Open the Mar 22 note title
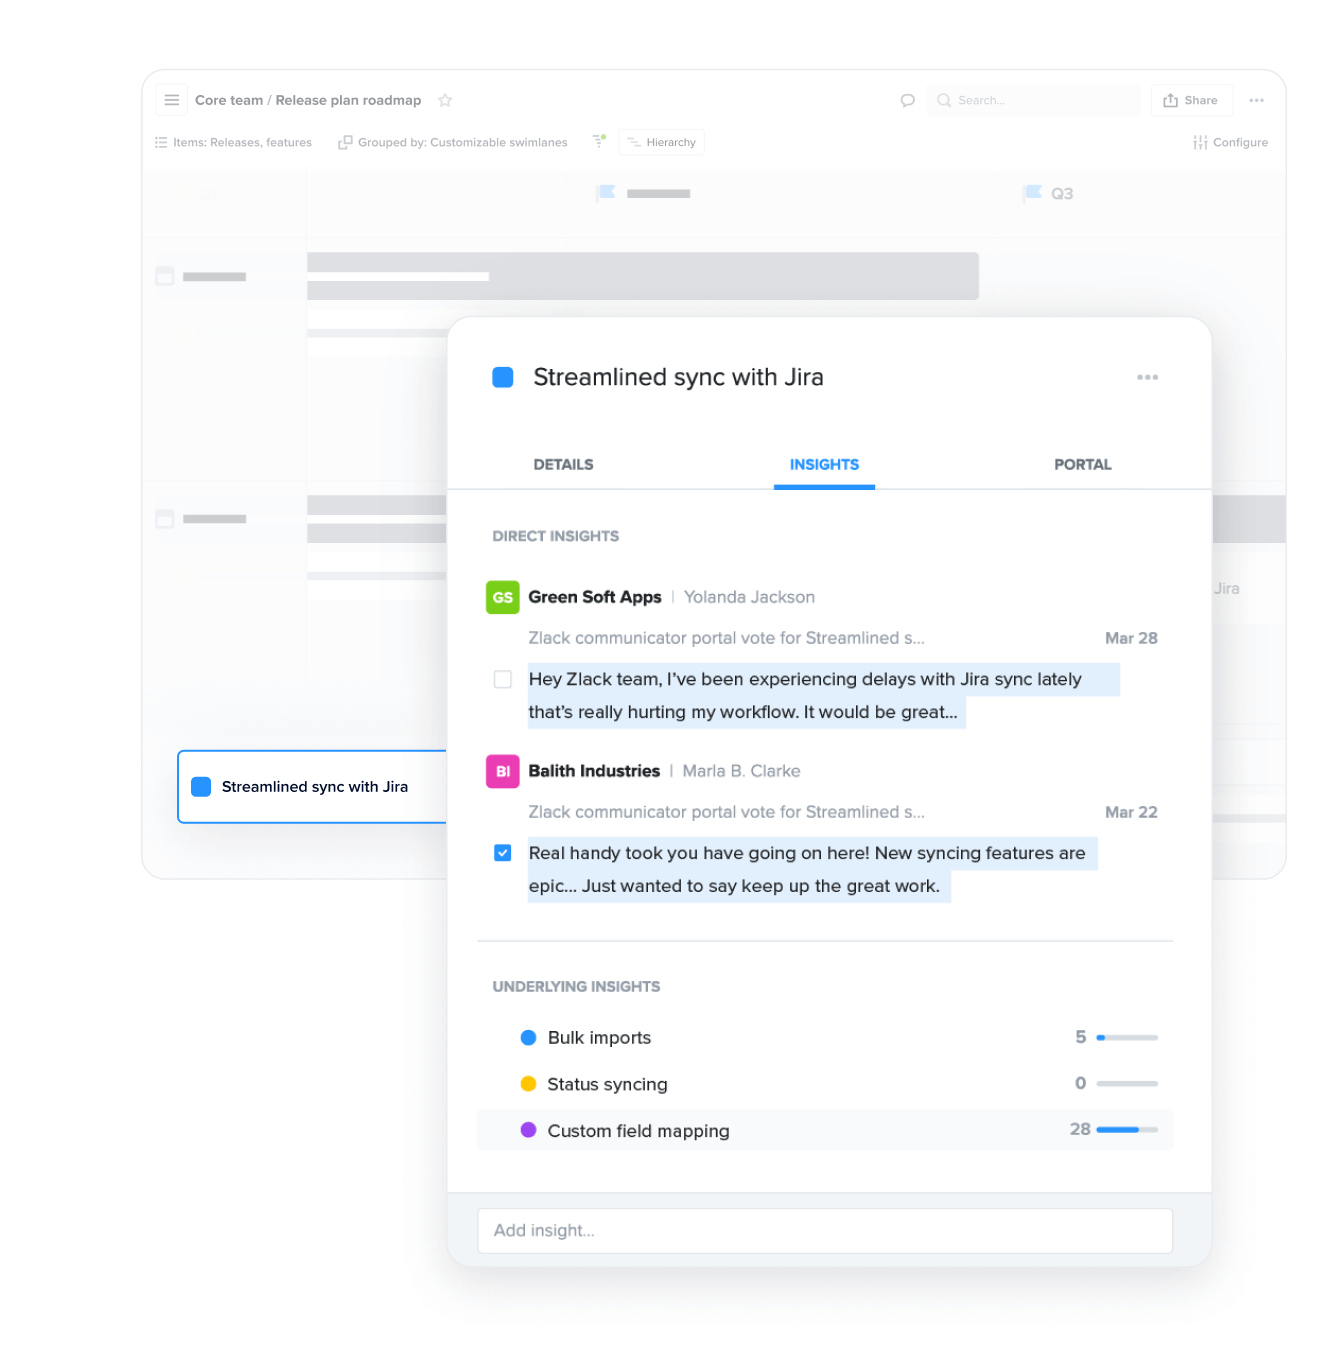 point(726,812)
